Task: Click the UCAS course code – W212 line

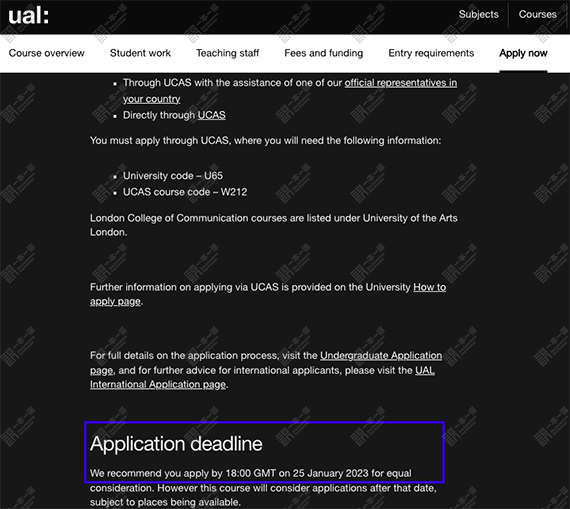Action: tap(185, 192)
